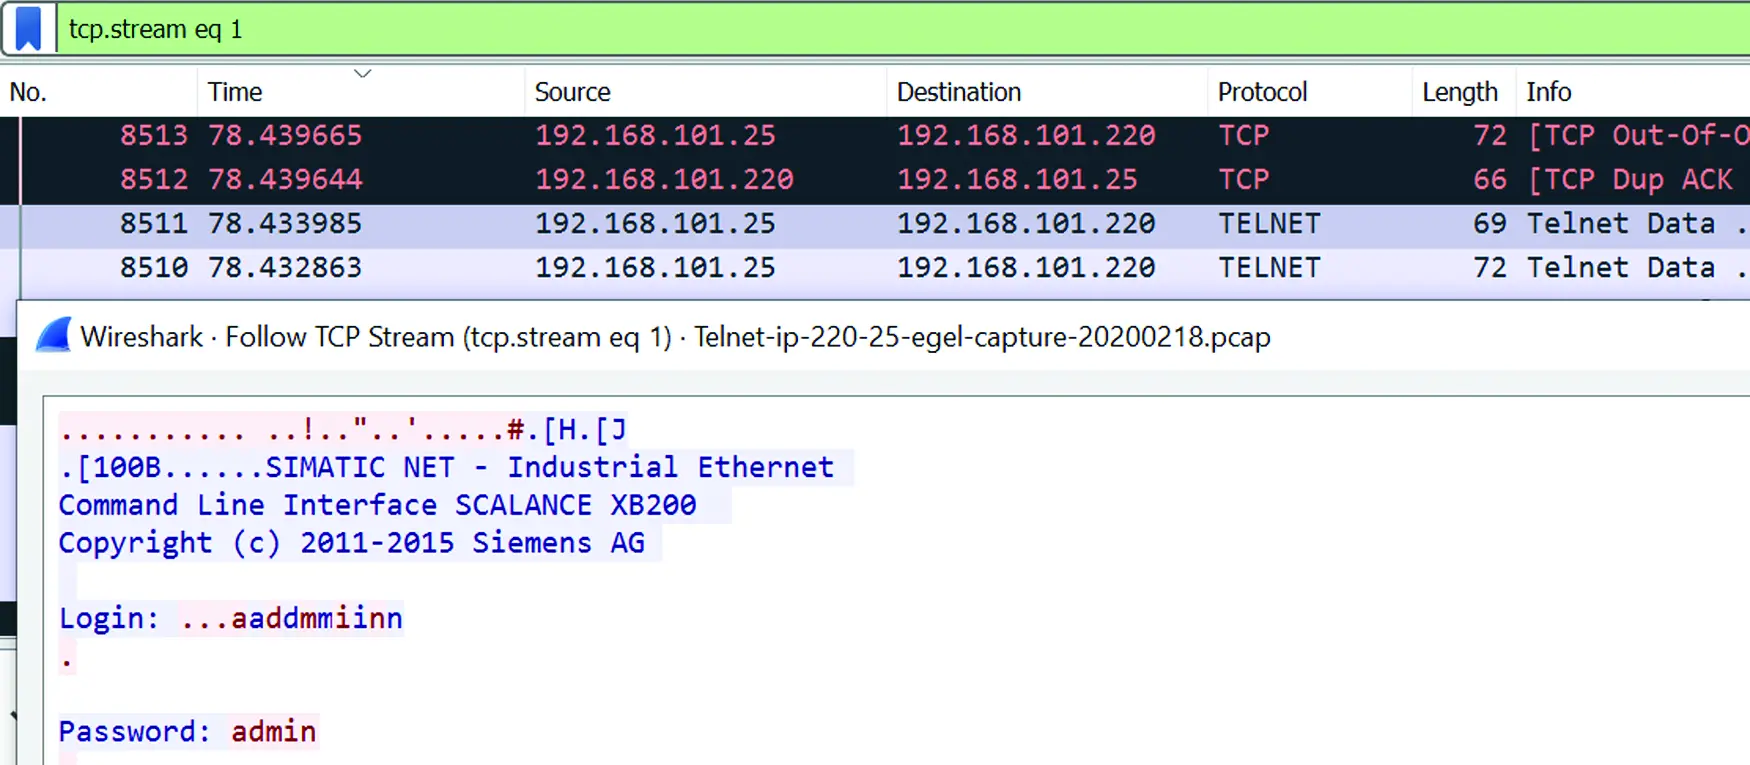Sort packets by the Length column header
The height and width of the screenshot is (765, 1750).
pos(1460,92)
